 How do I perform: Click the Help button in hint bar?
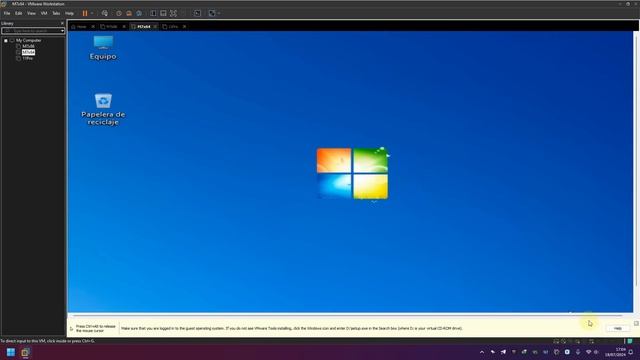(x=618, y=328)
